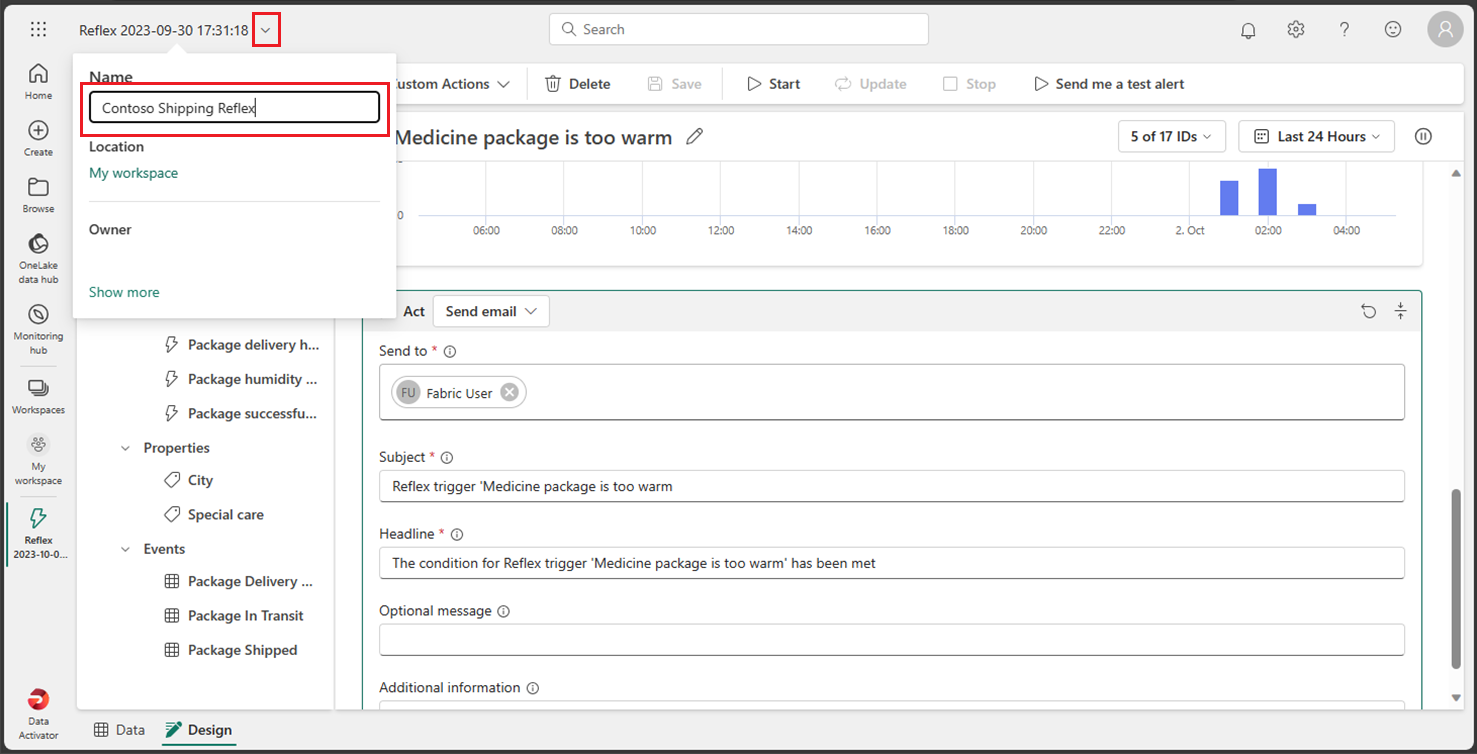The image size is (1477, 754).
Task: Open Create in sidebar
Action: click(38, 138)
